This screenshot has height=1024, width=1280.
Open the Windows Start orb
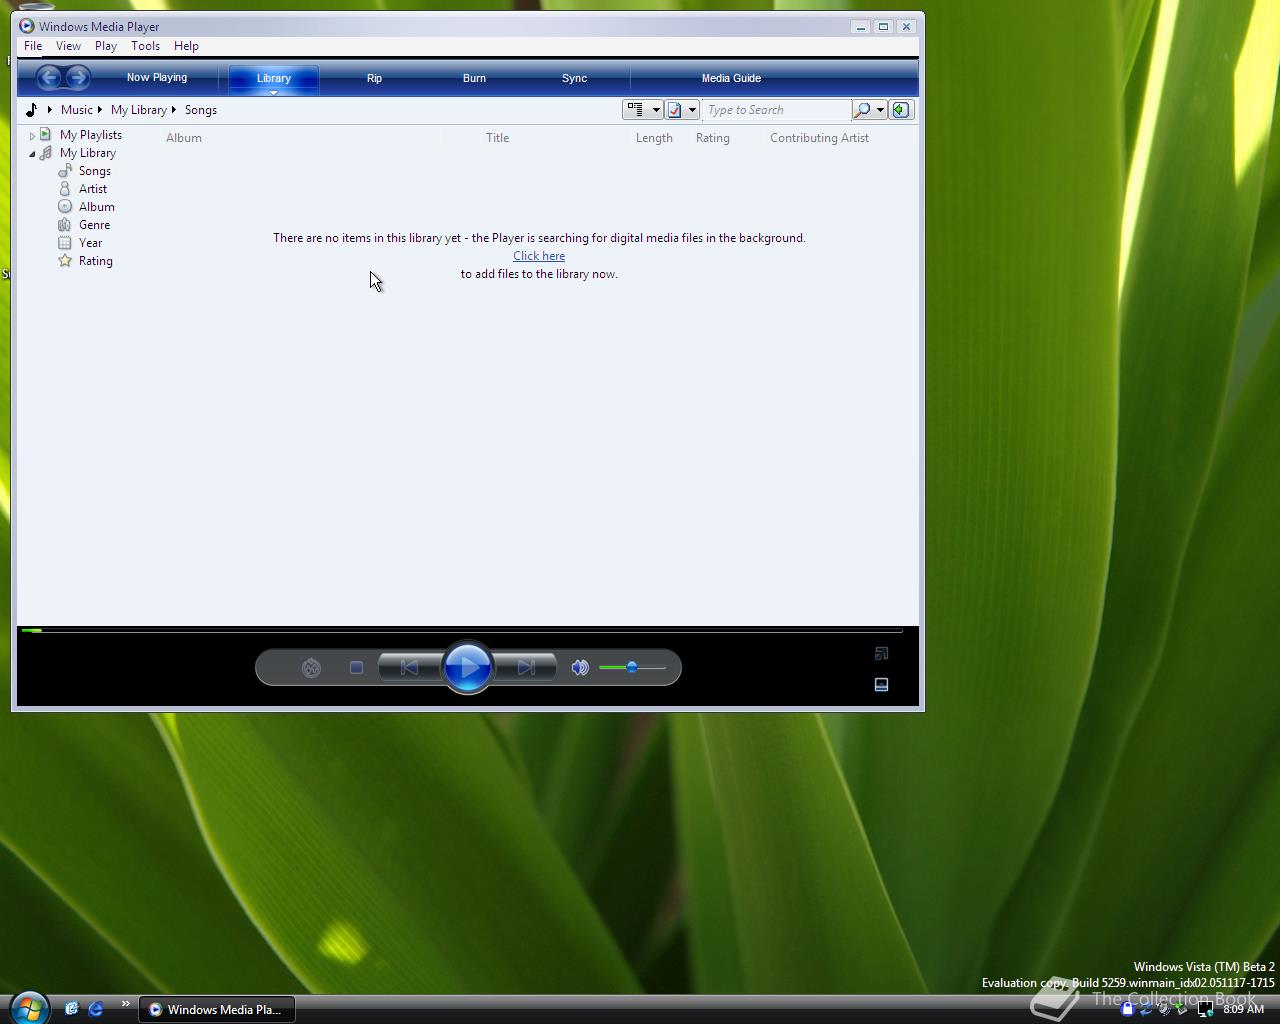coord(29,1007)
